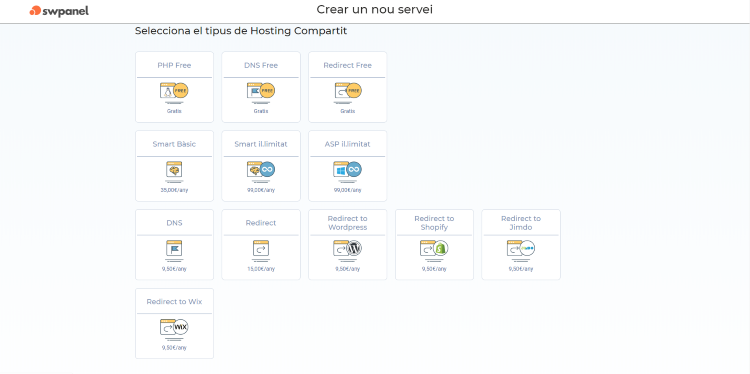
Task: Click the 35,00€/any price
Action: click(174, 190)
